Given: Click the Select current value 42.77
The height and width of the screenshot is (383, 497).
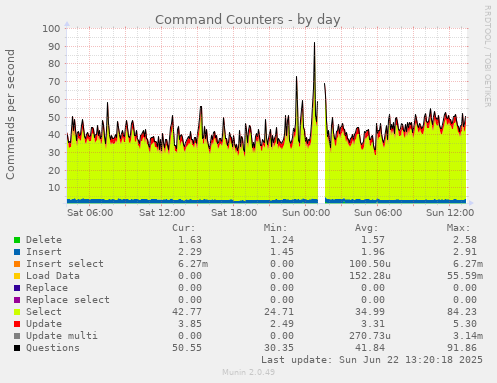Looking at the screenshot, I should (187, 312).
